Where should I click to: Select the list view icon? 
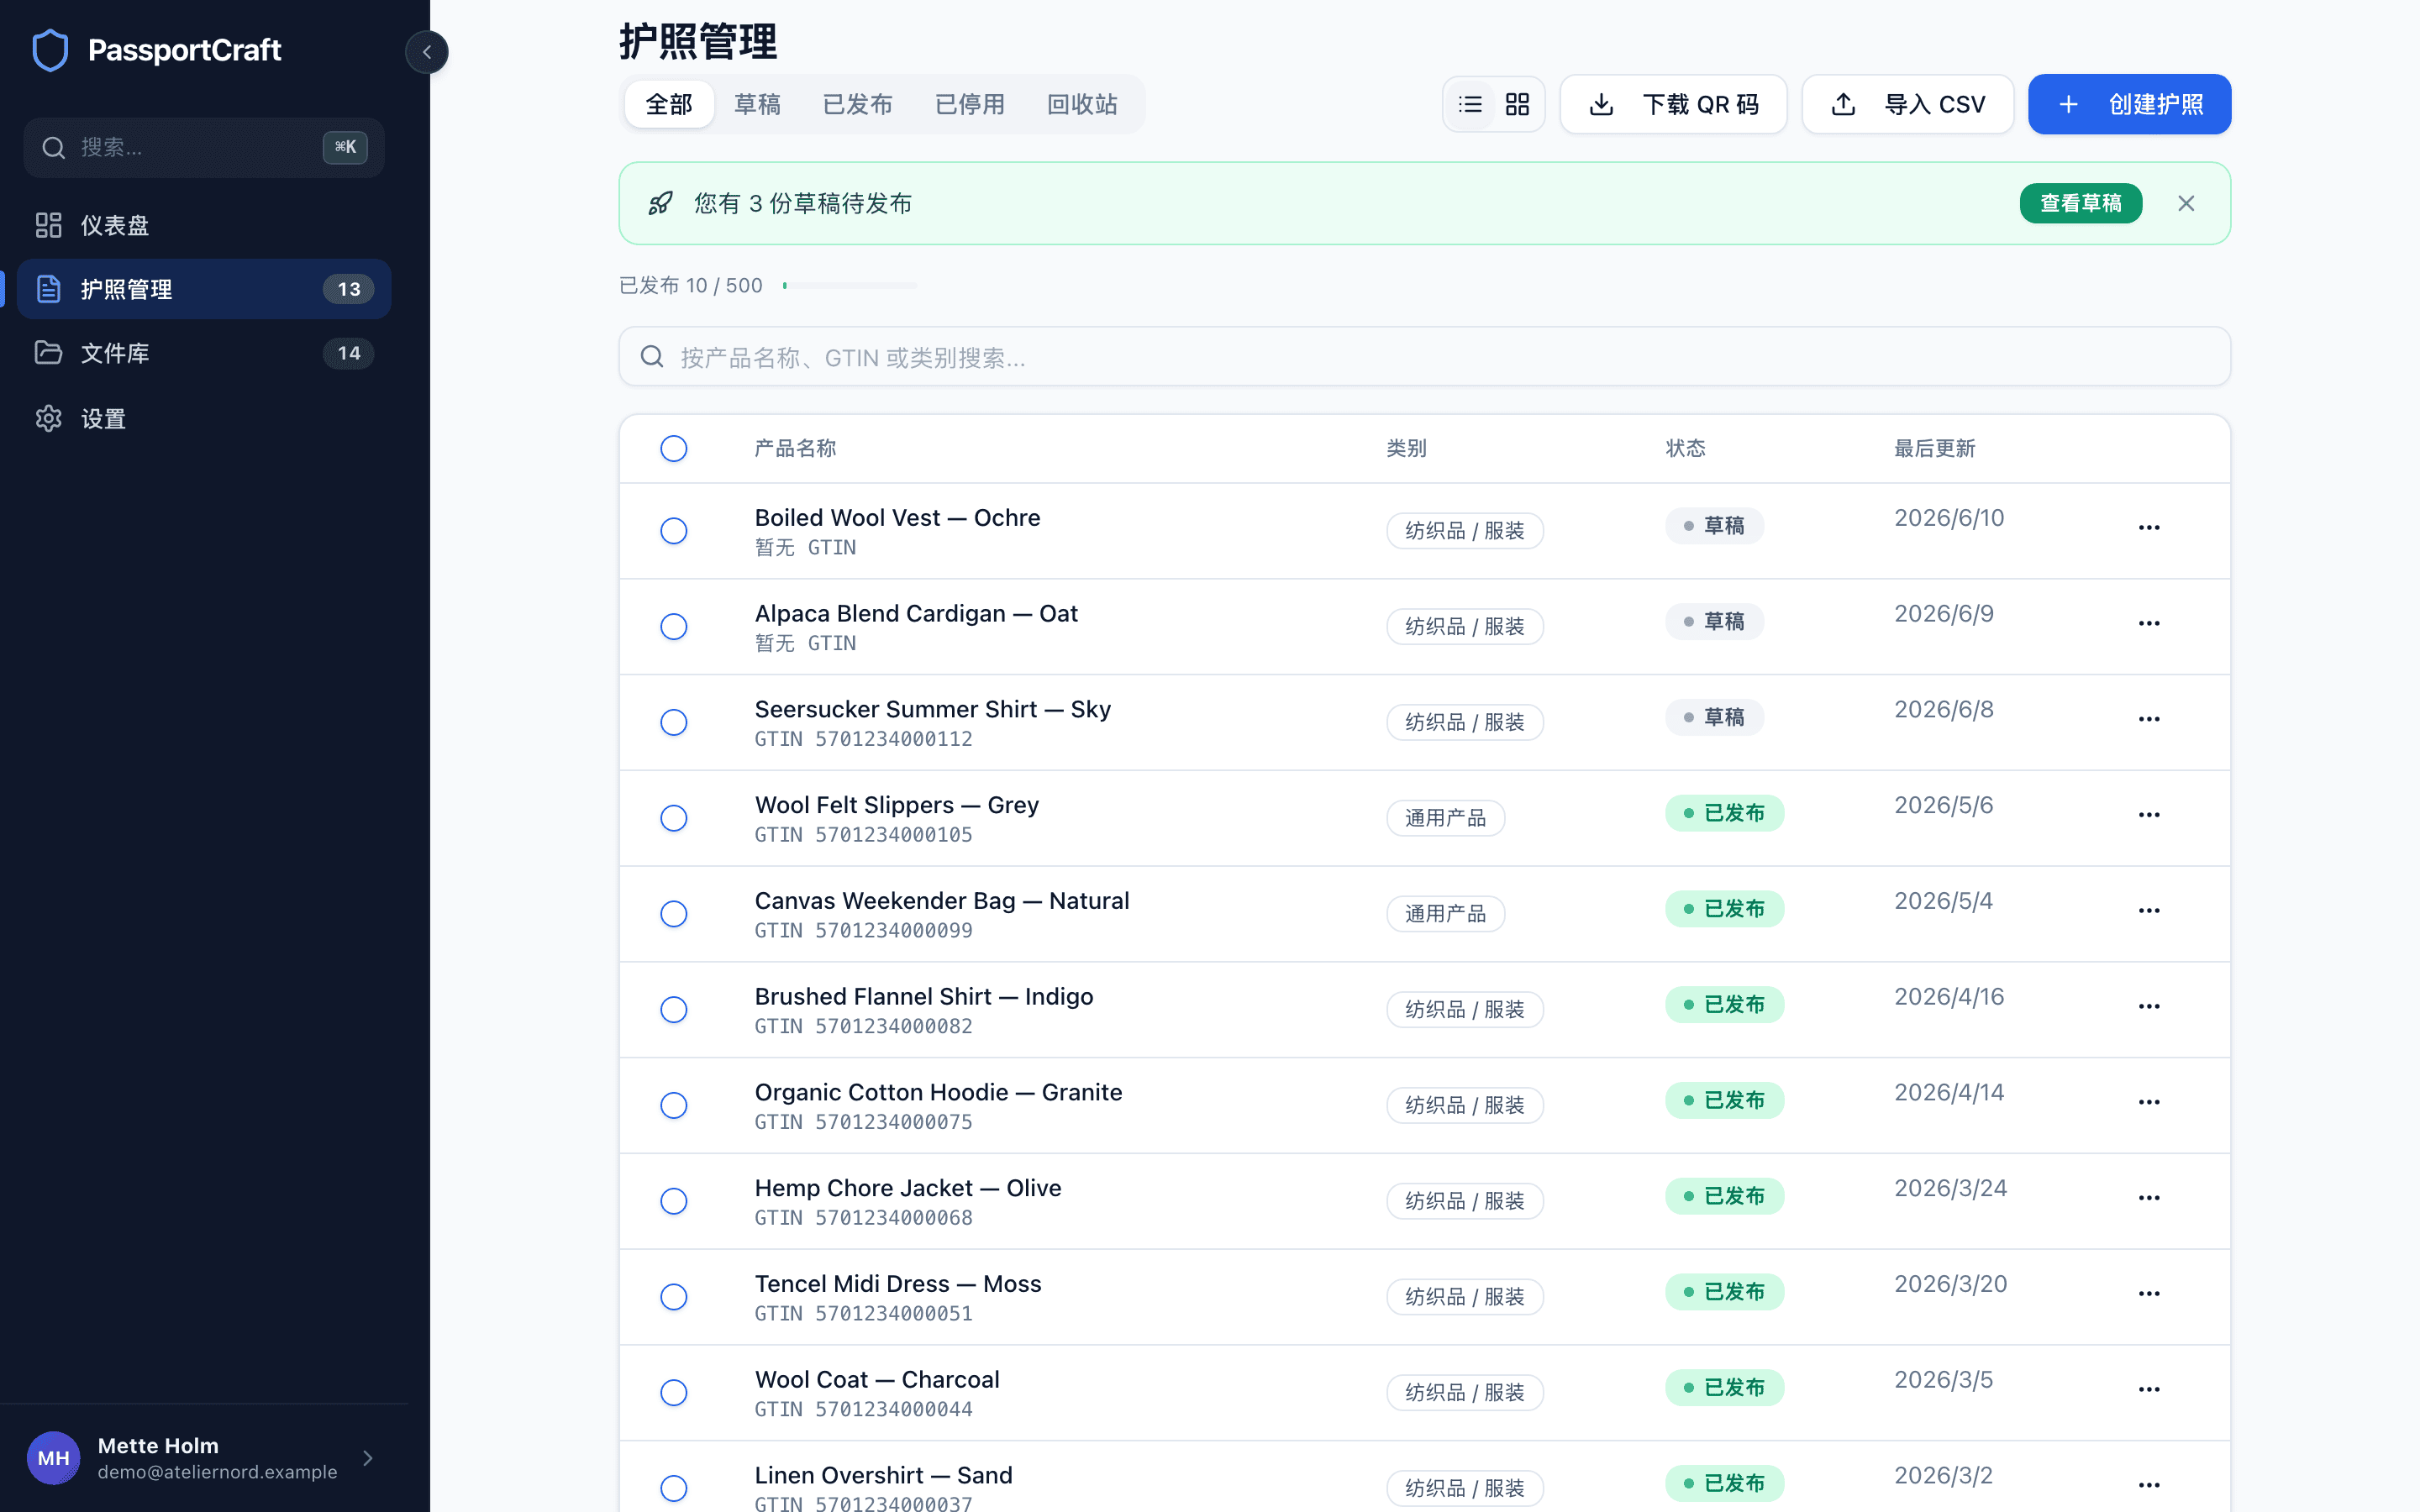click(1470, 104)
